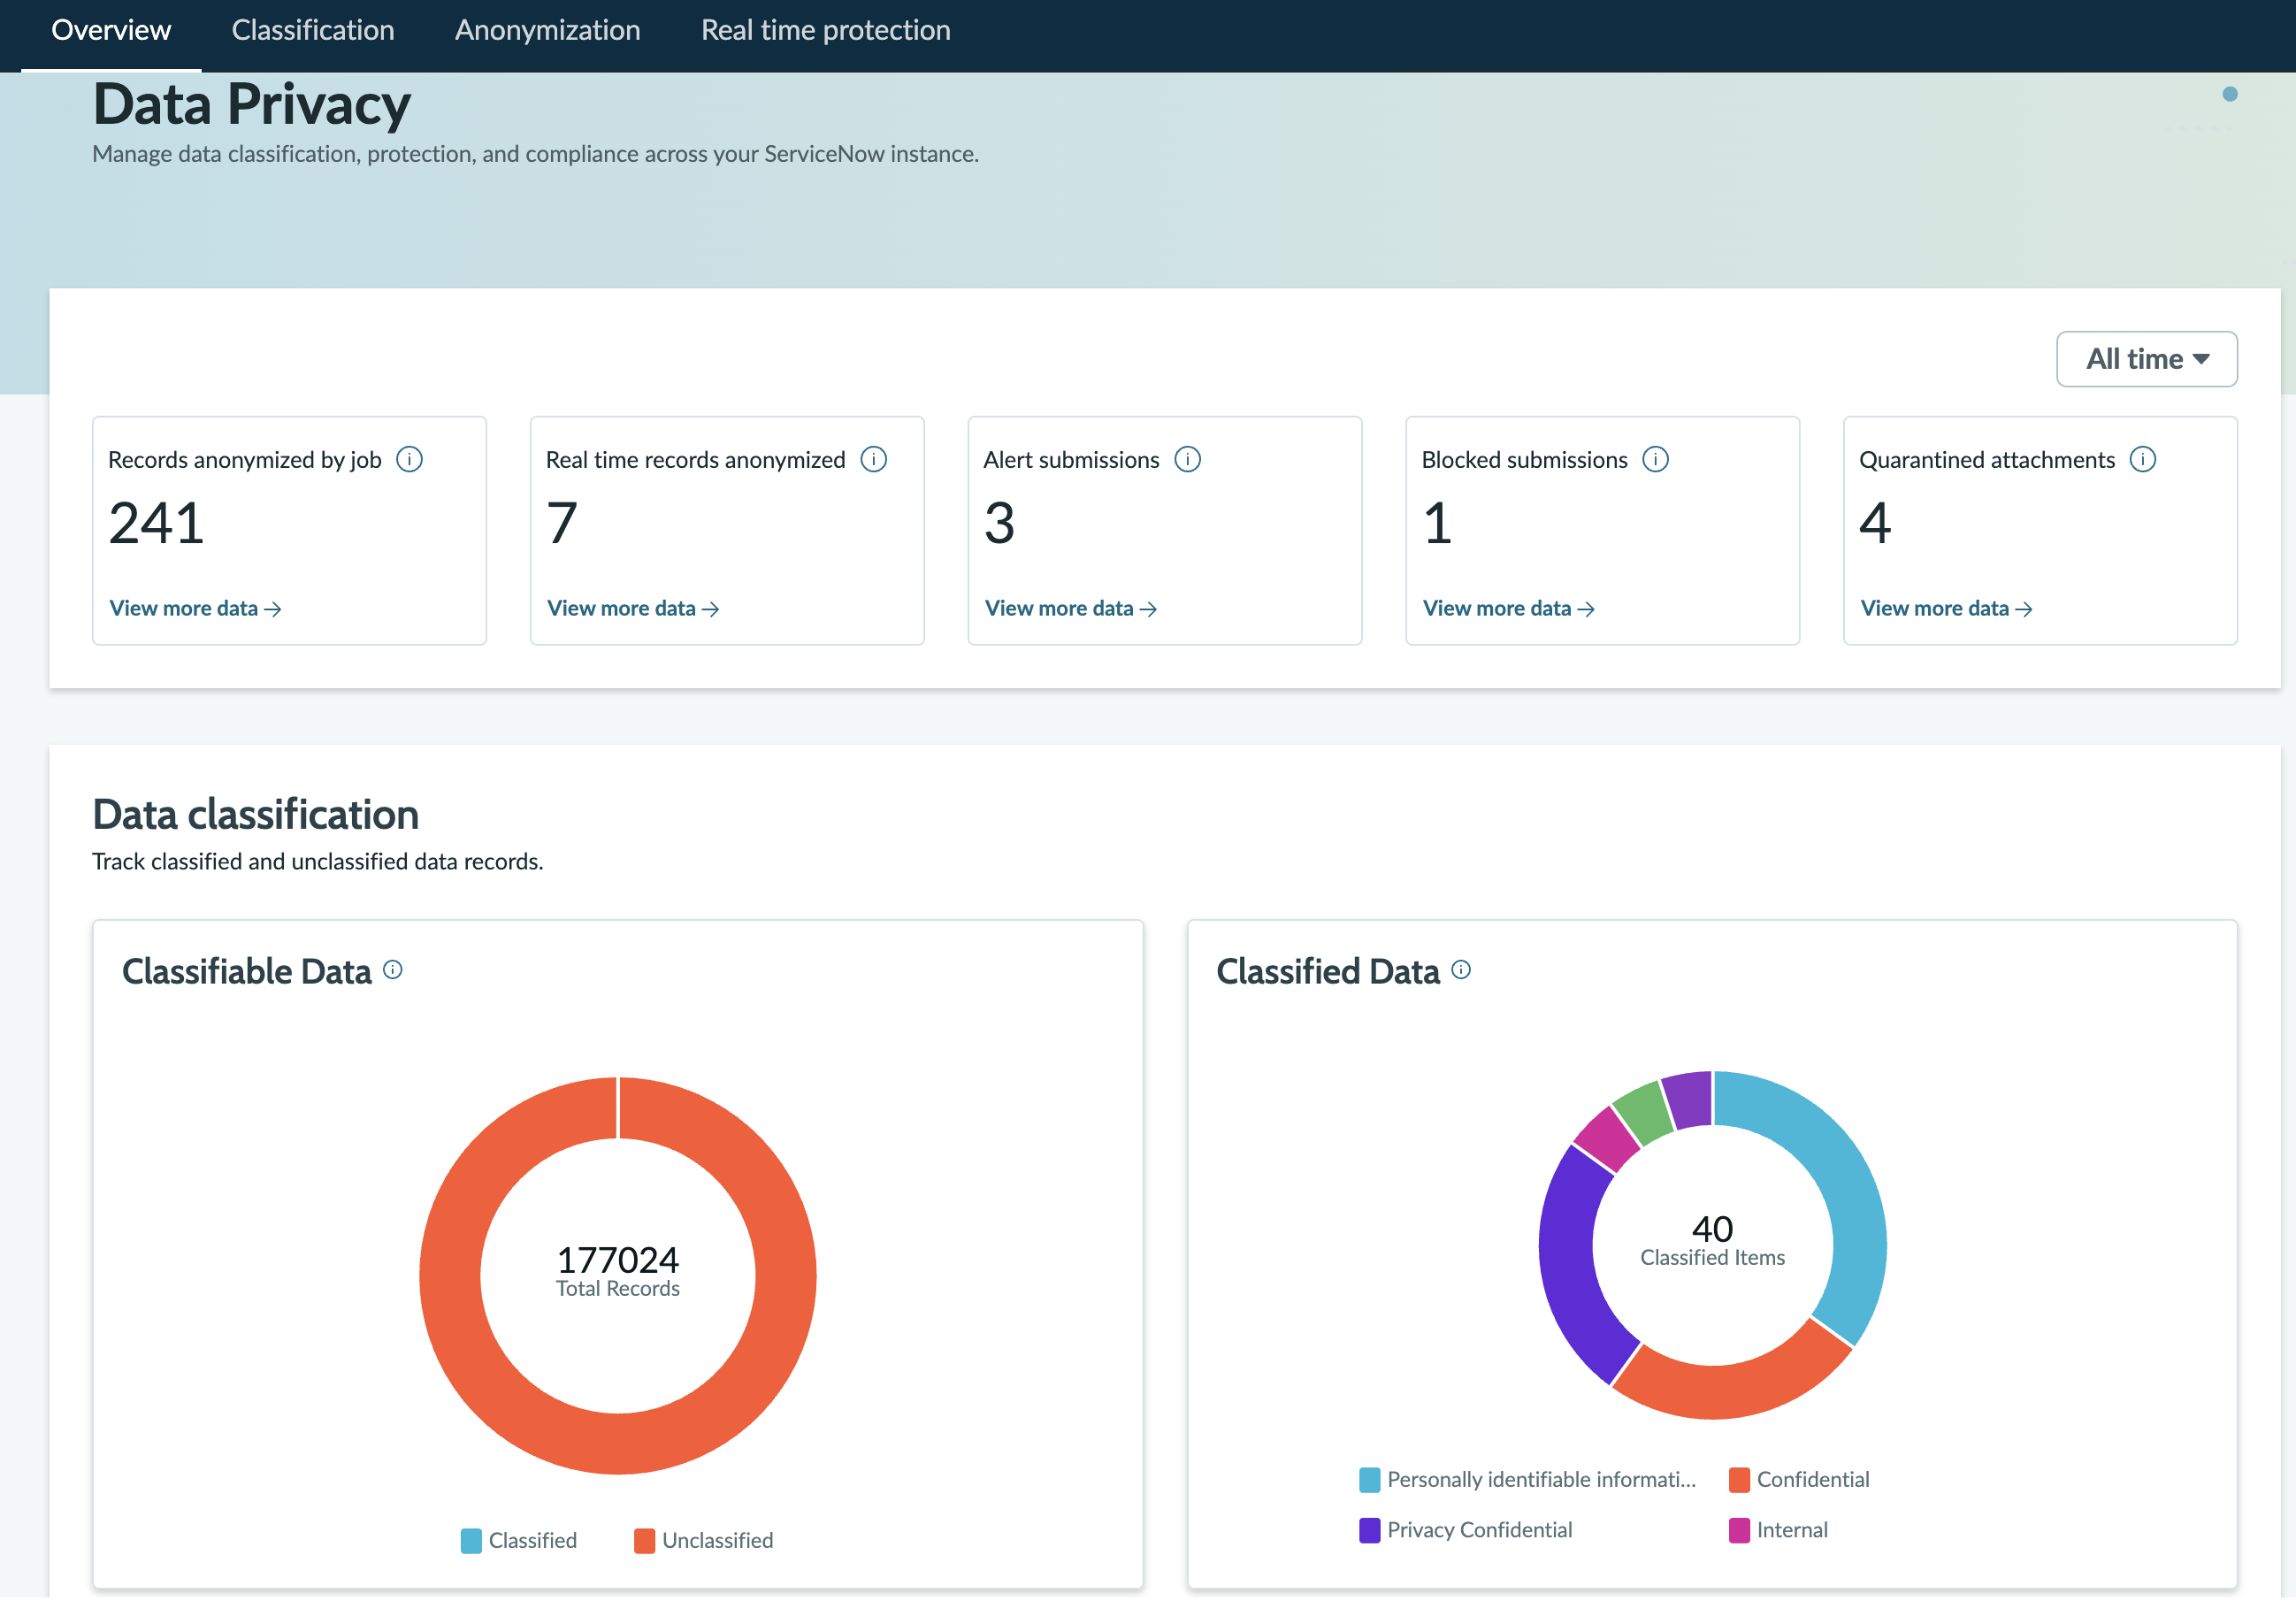Viewport: 2296px width, 1601px height.
Task: Toggle the Confidential legend swatch
Action: tap(1740, 1480)
